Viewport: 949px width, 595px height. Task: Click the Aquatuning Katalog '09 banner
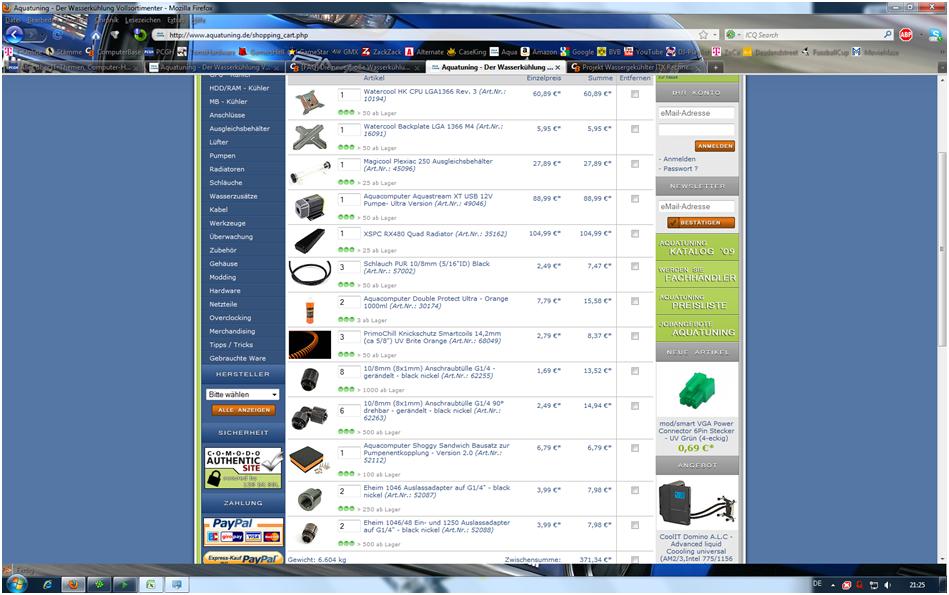click(697, 248)
